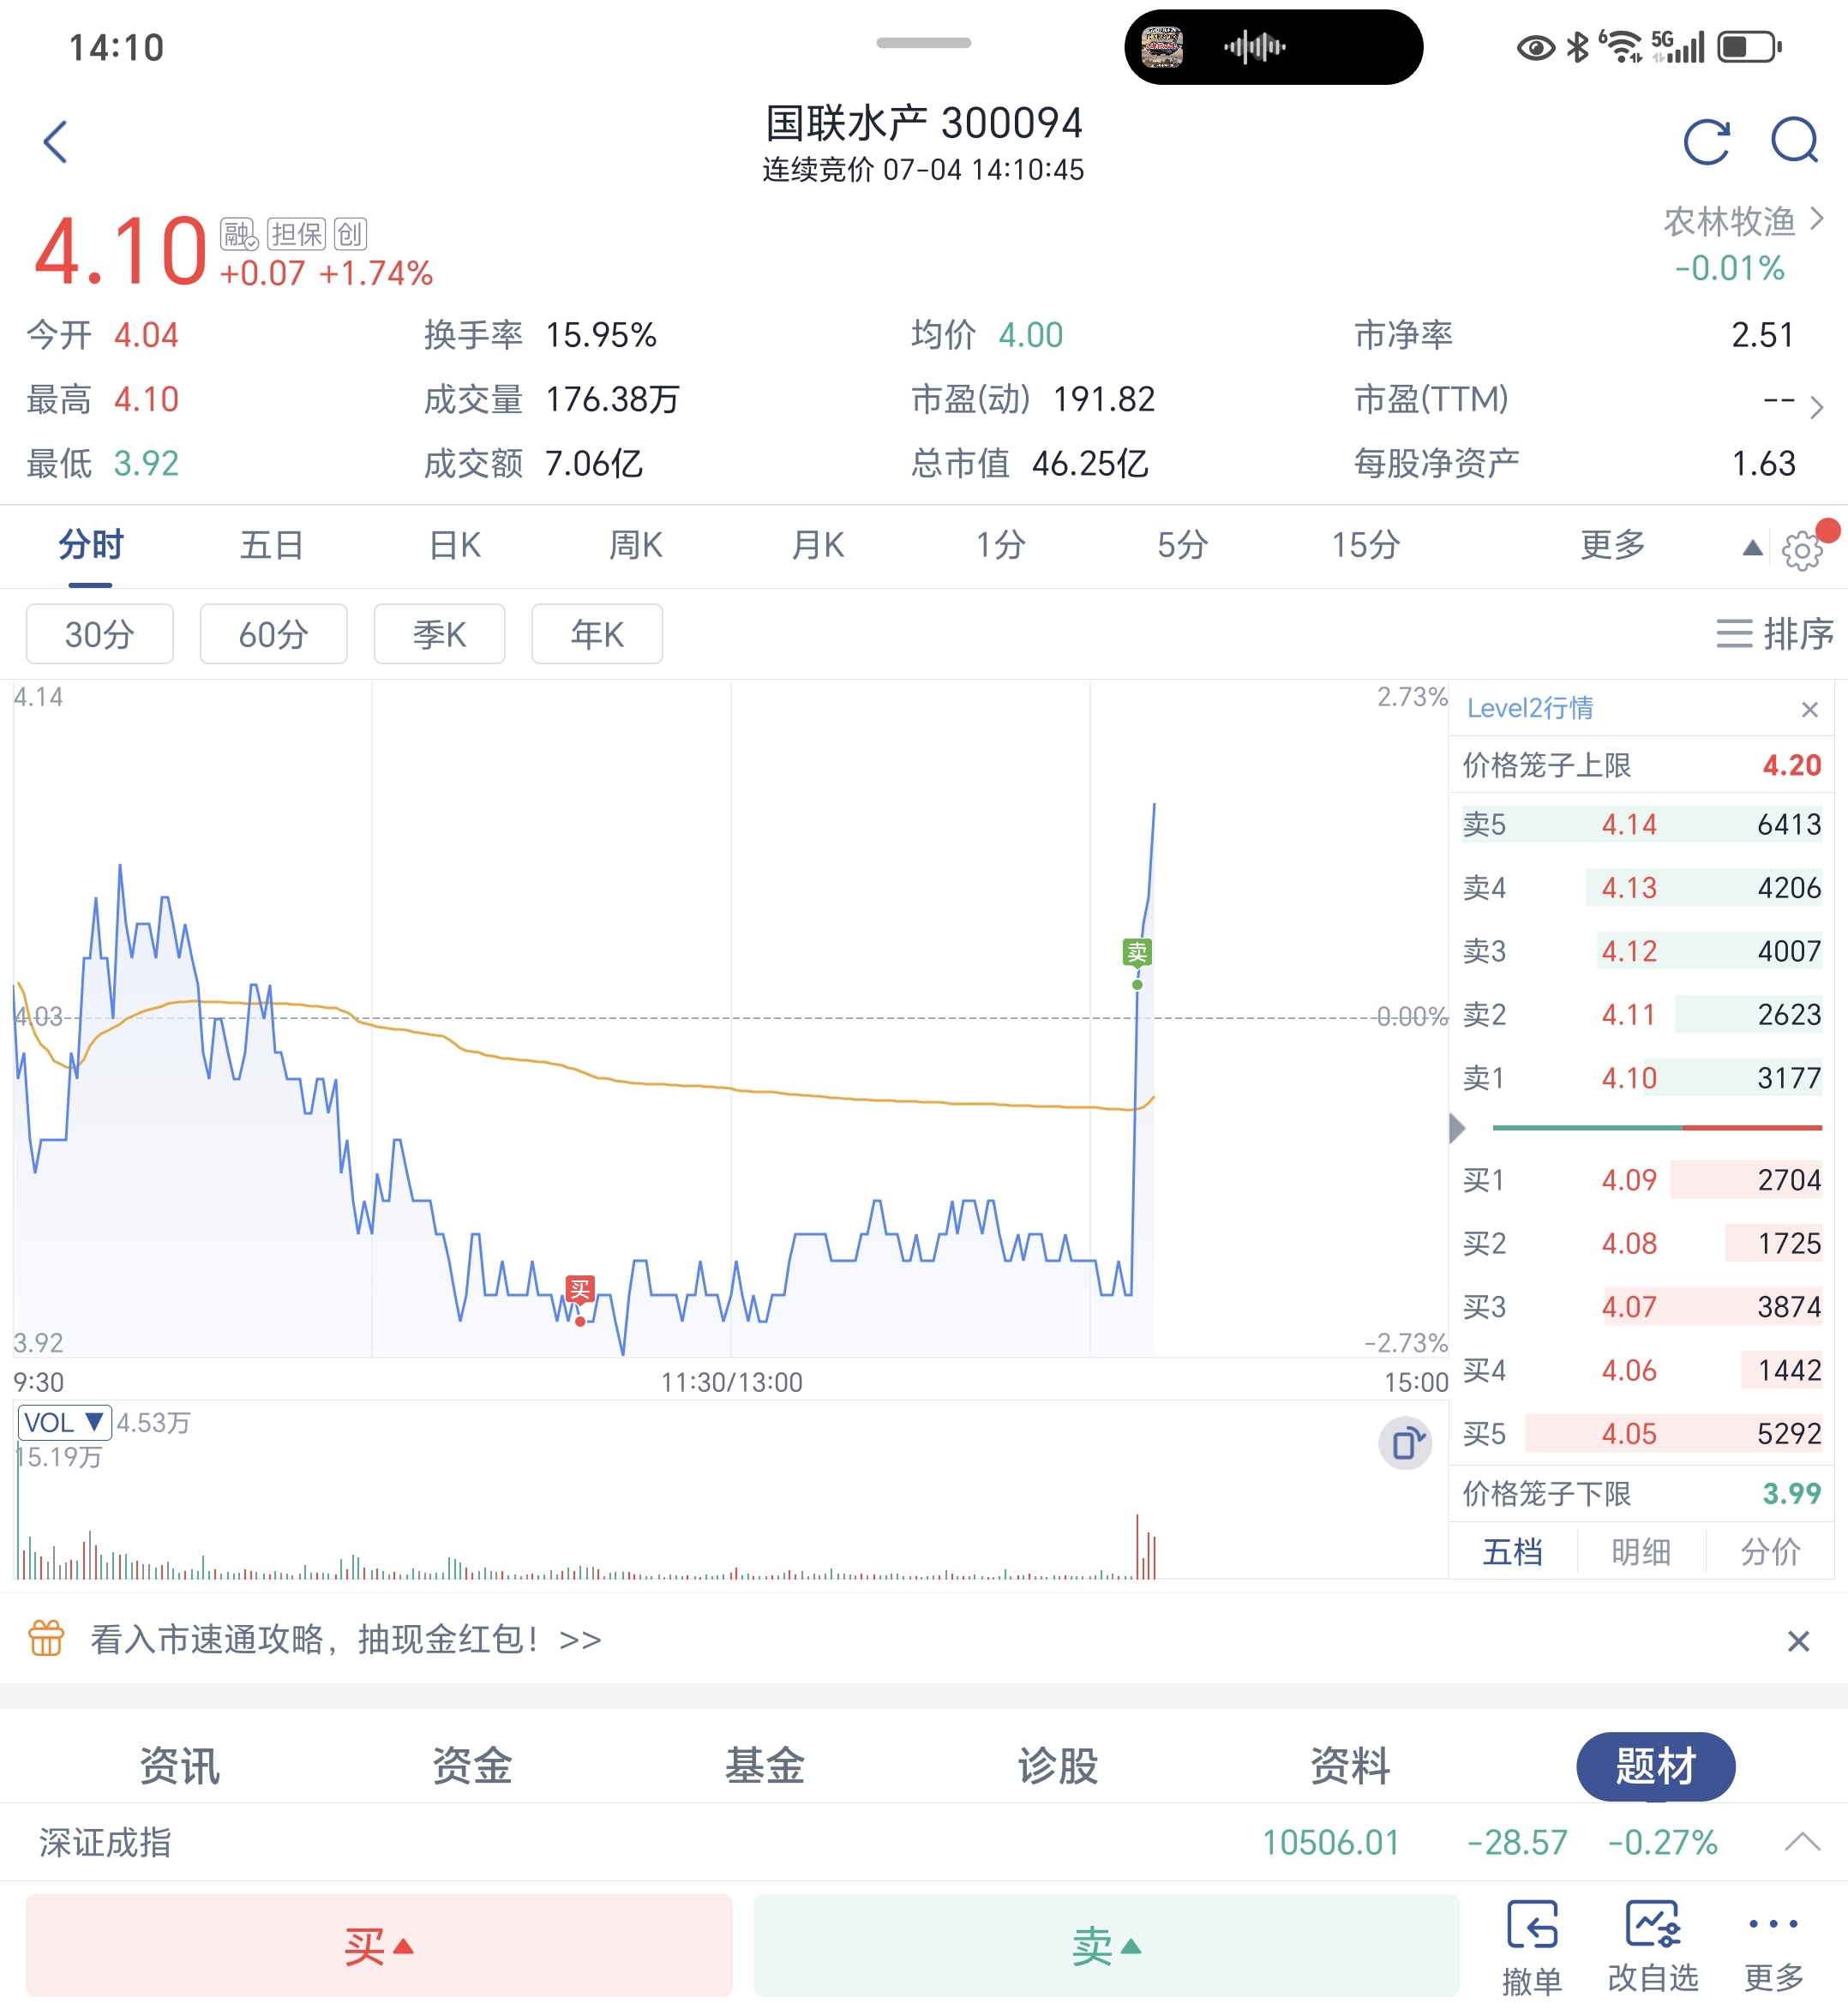The image size is (1848, 2009).
Task: Open the 资金 capital flow tab
Action: point(472,1765)
